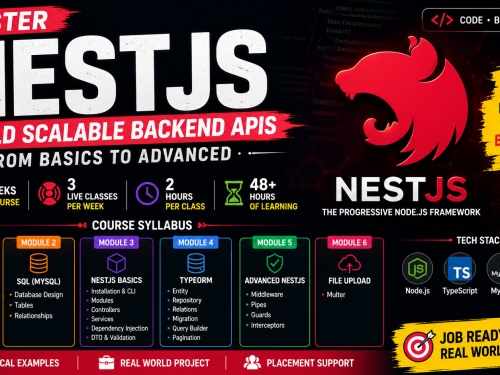Click the Pagination bullet
The height and width of the screenshot is (375, 500).
tap(184, 337)
